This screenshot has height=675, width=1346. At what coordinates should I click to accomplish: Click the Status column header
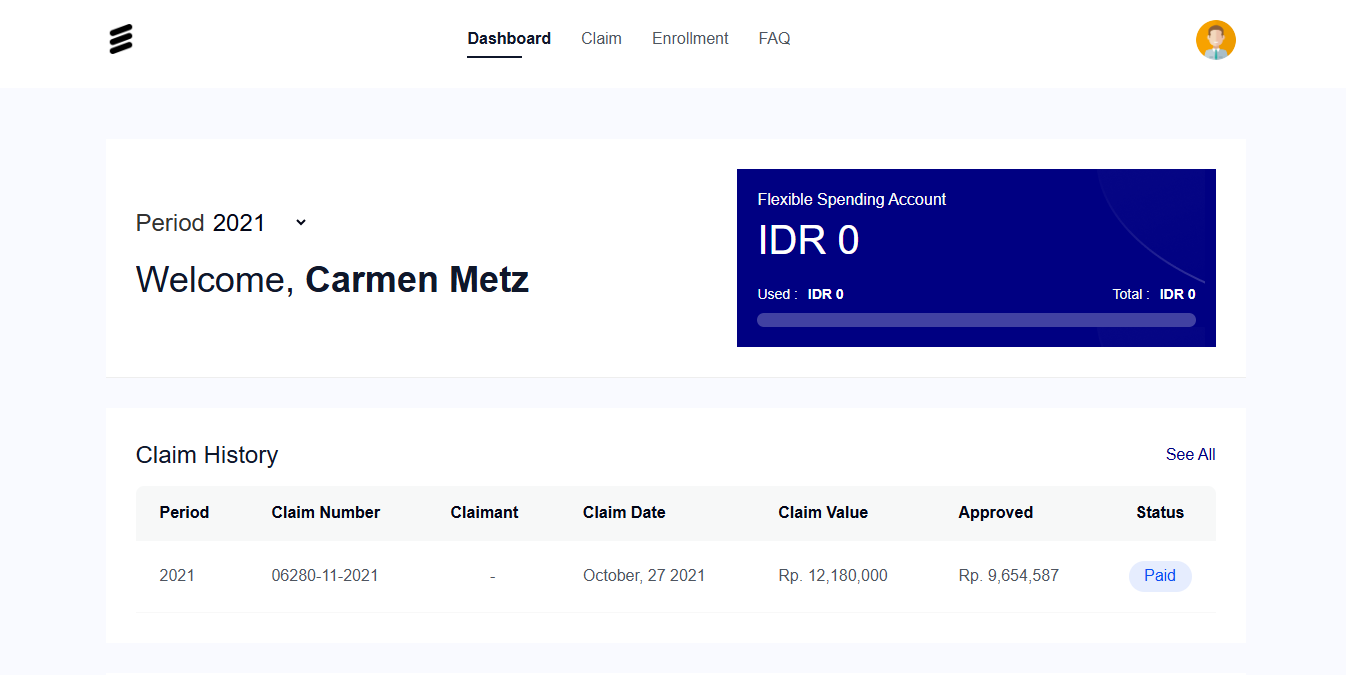pos(1160,512)
